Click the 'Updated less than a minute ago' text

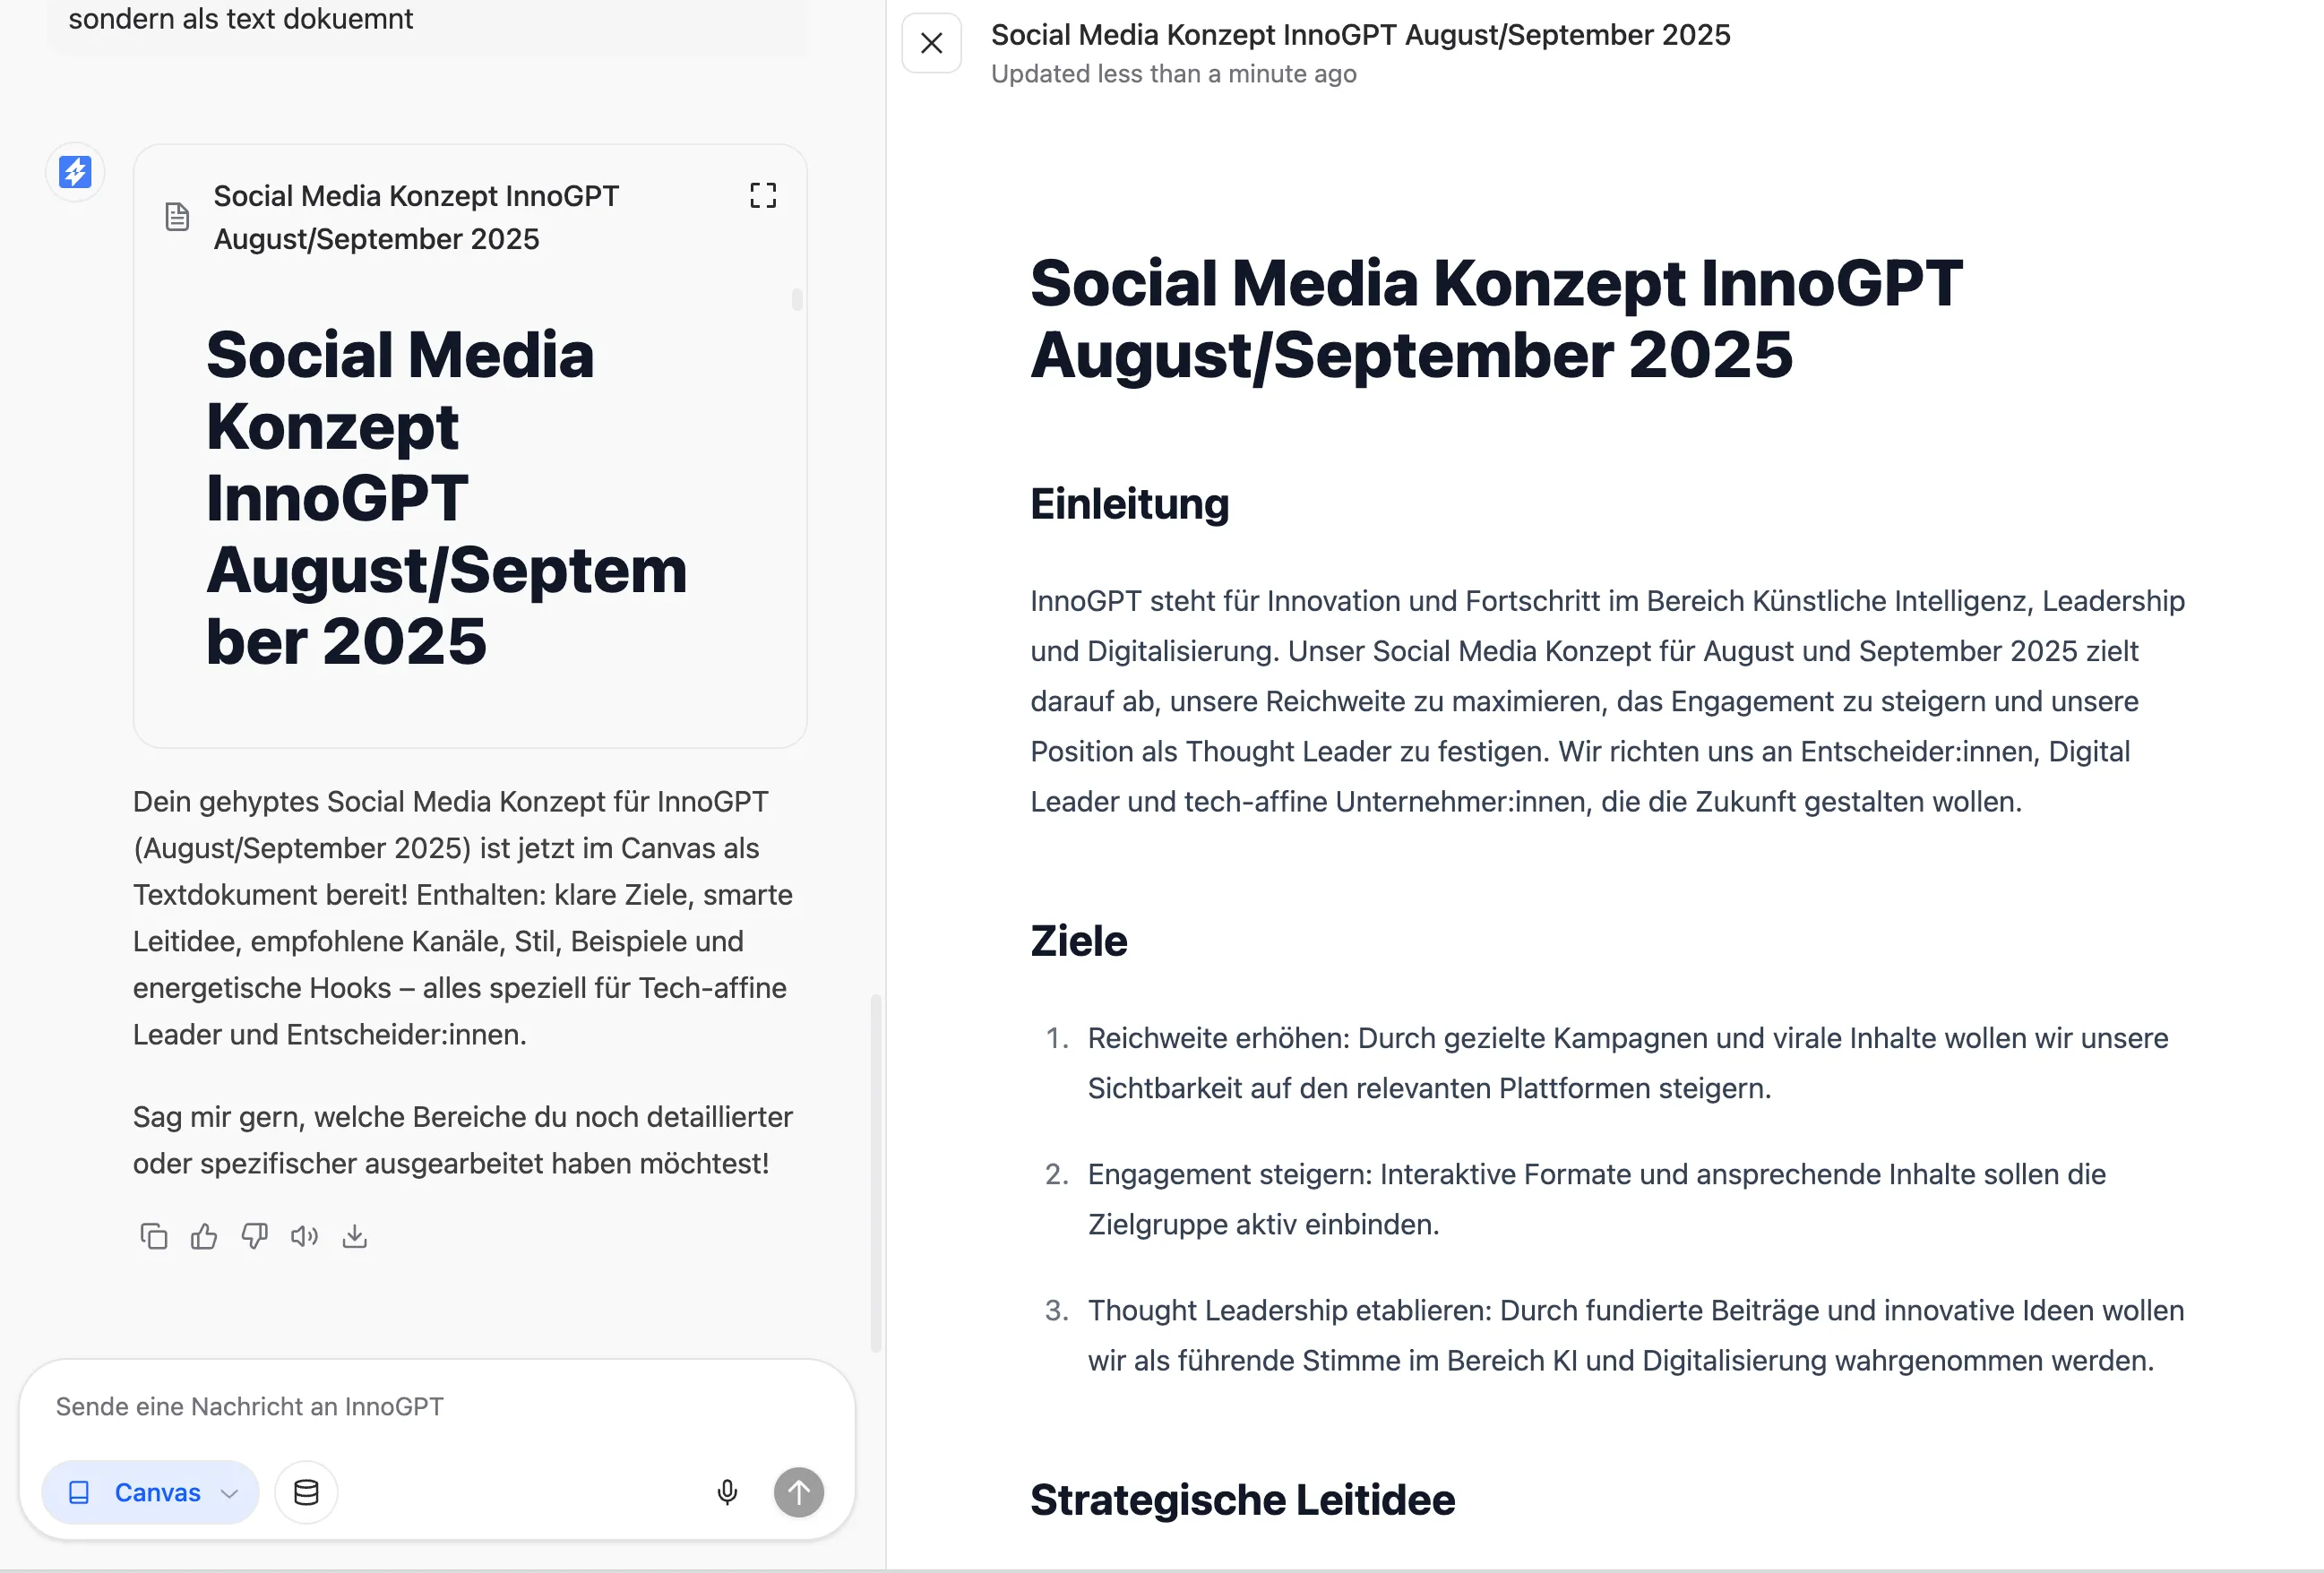coord(1173,74)
